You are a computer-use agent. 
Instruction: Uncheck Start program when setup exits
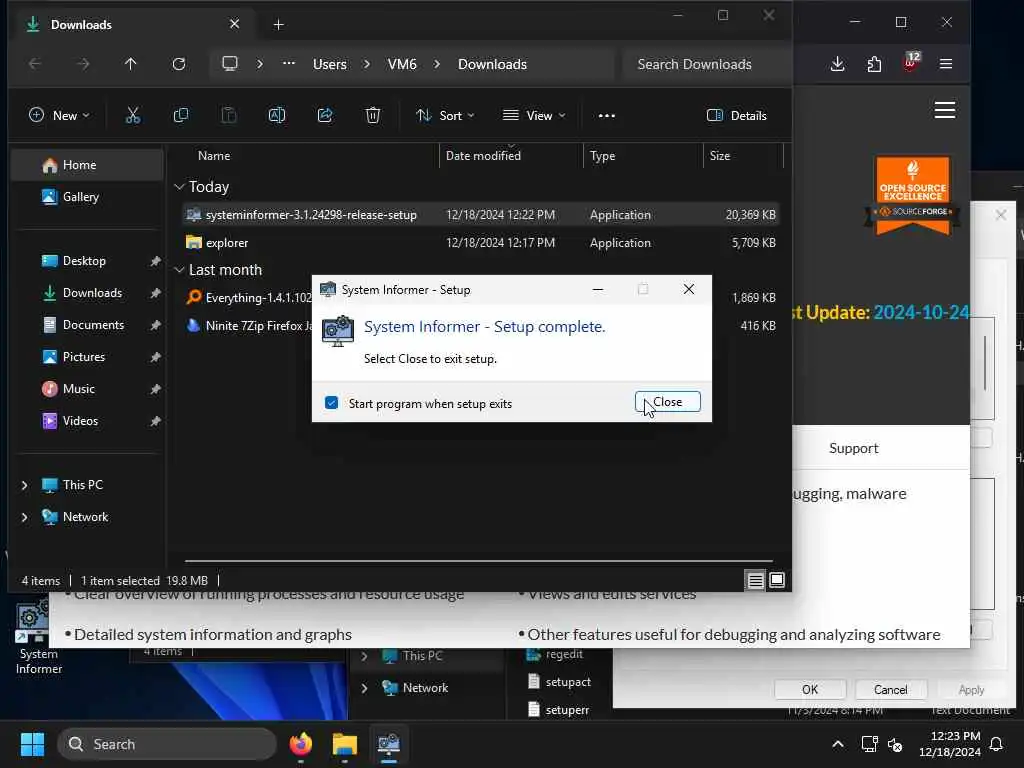click(x=331, y=403)
